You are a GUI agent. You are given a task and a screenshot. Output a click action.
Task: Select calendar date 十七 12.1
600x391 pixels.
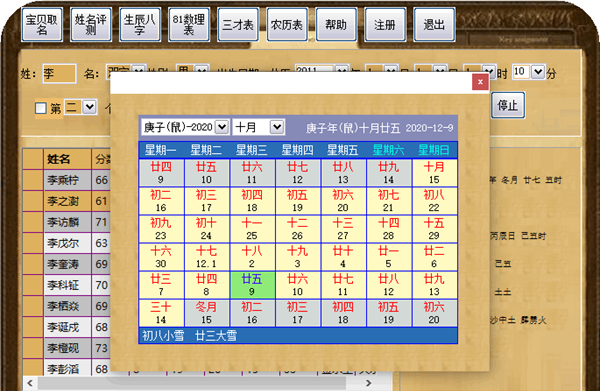tap(206, 257)
